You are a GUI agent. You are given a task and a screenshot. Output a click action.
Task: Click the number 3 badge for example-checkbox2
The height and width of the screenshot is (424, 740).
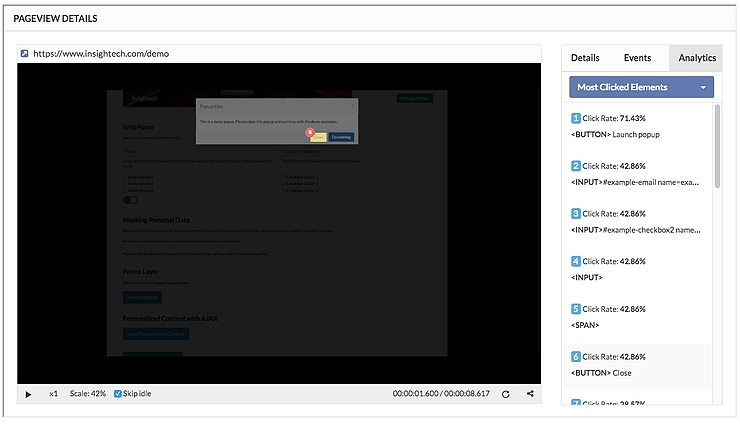click(x=575, y=214)
